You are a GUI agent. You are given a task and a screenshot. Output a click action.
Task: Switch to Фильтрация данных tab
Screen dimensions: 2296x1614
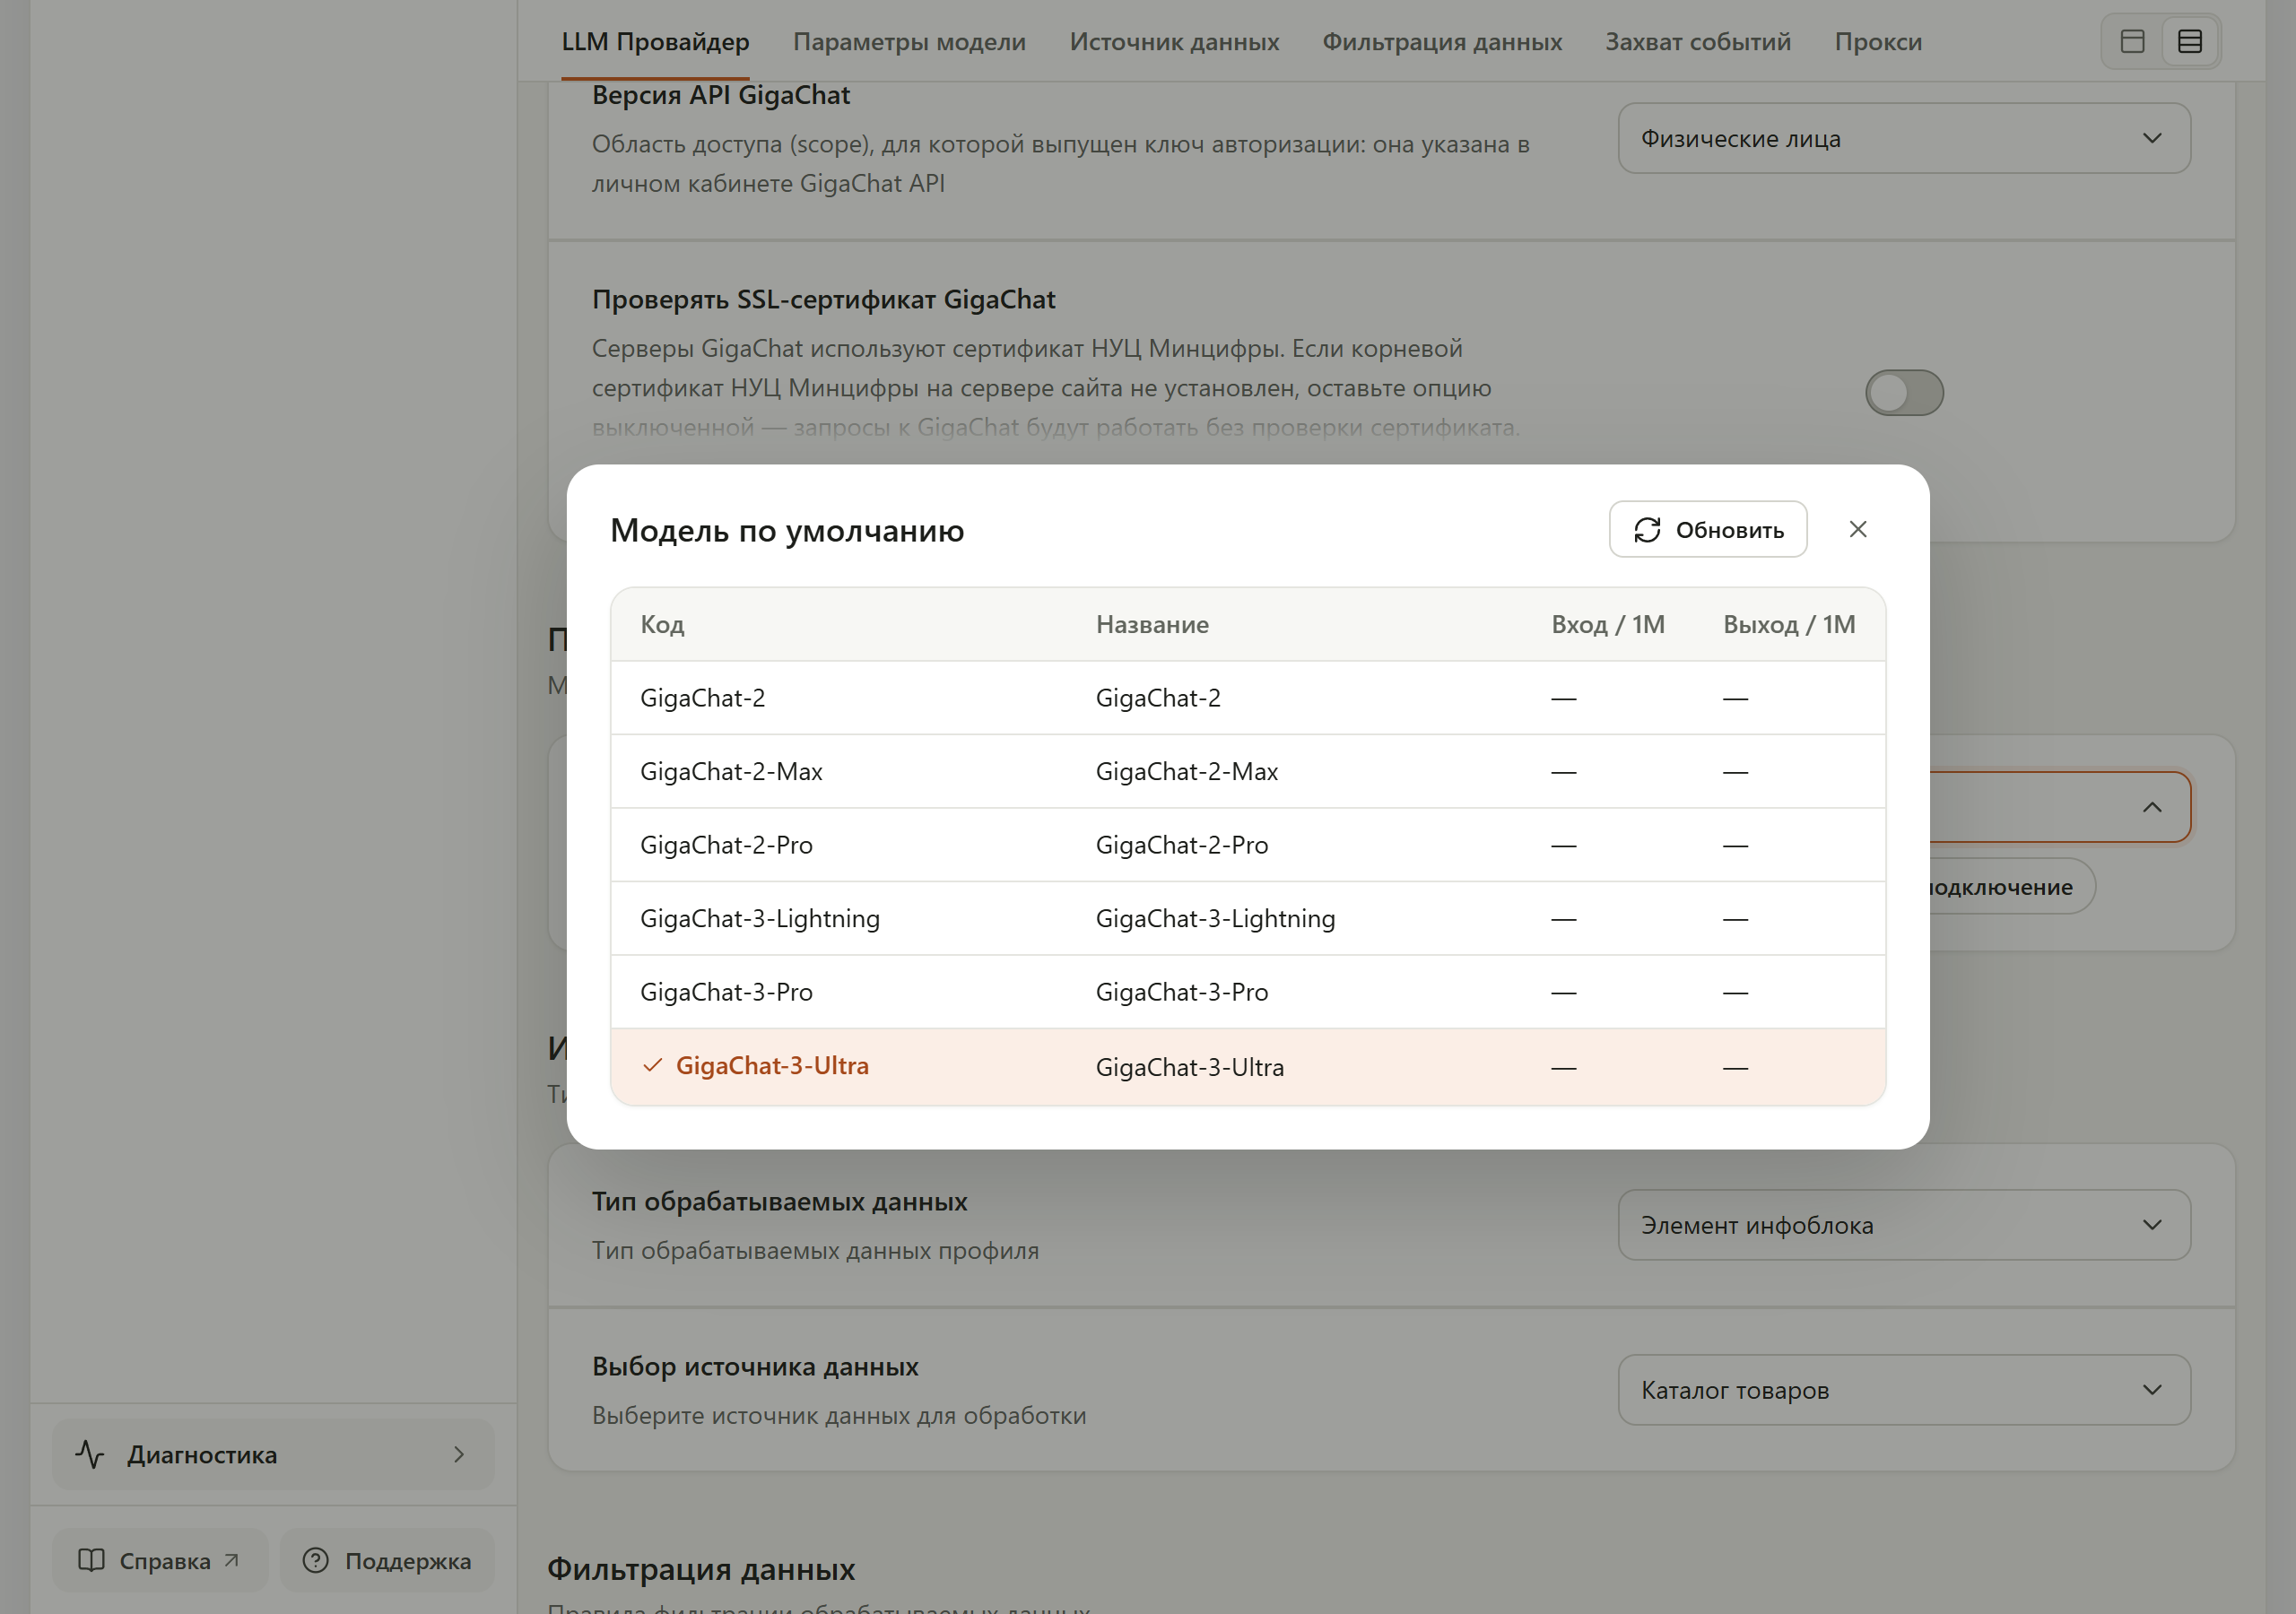coord(1442,41)
